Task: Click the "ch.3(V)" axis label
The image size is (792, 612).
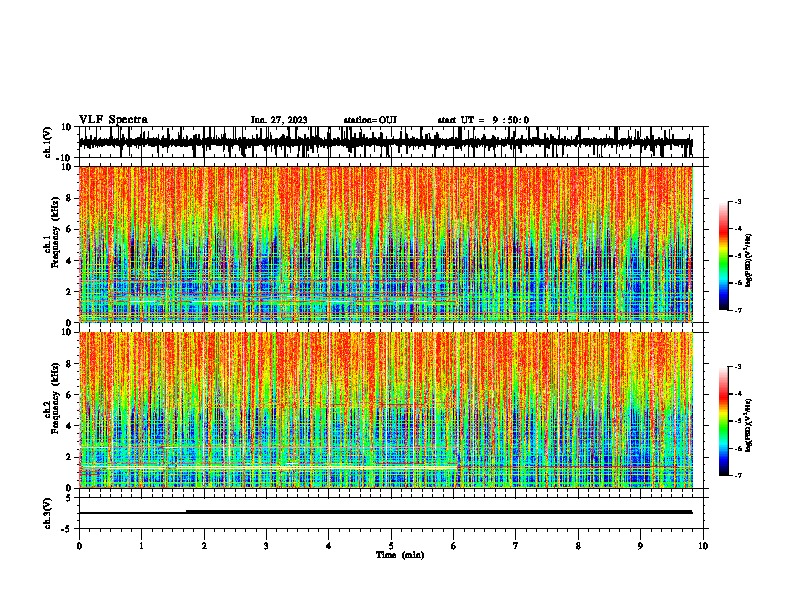Action: [48, 513]
